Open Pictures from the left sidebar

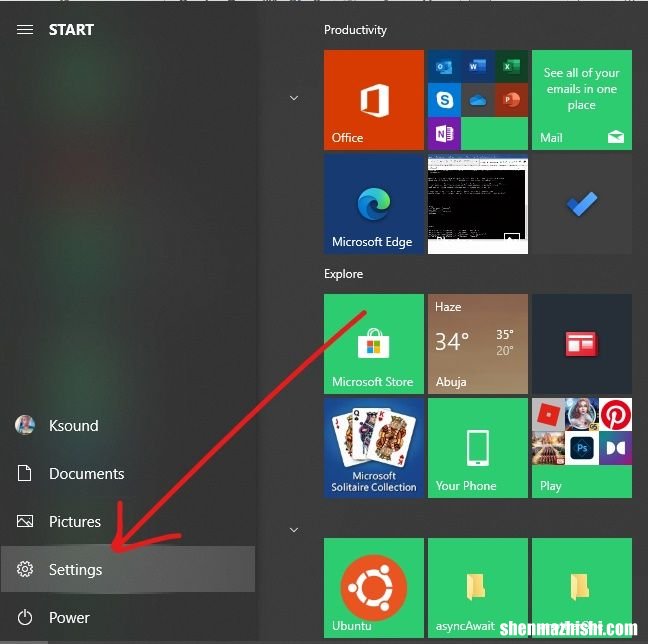[x=74, y=521]
